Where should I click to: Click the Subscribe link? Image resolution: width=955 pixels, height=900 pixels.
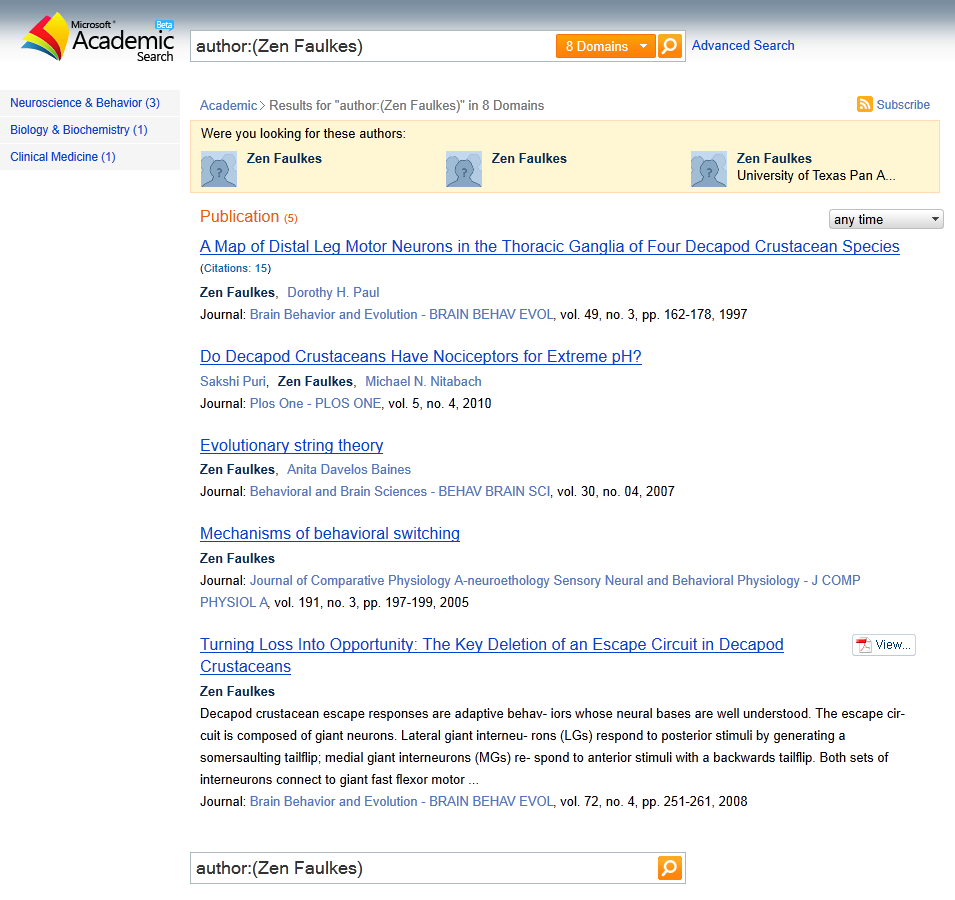[x=903, y=104]
